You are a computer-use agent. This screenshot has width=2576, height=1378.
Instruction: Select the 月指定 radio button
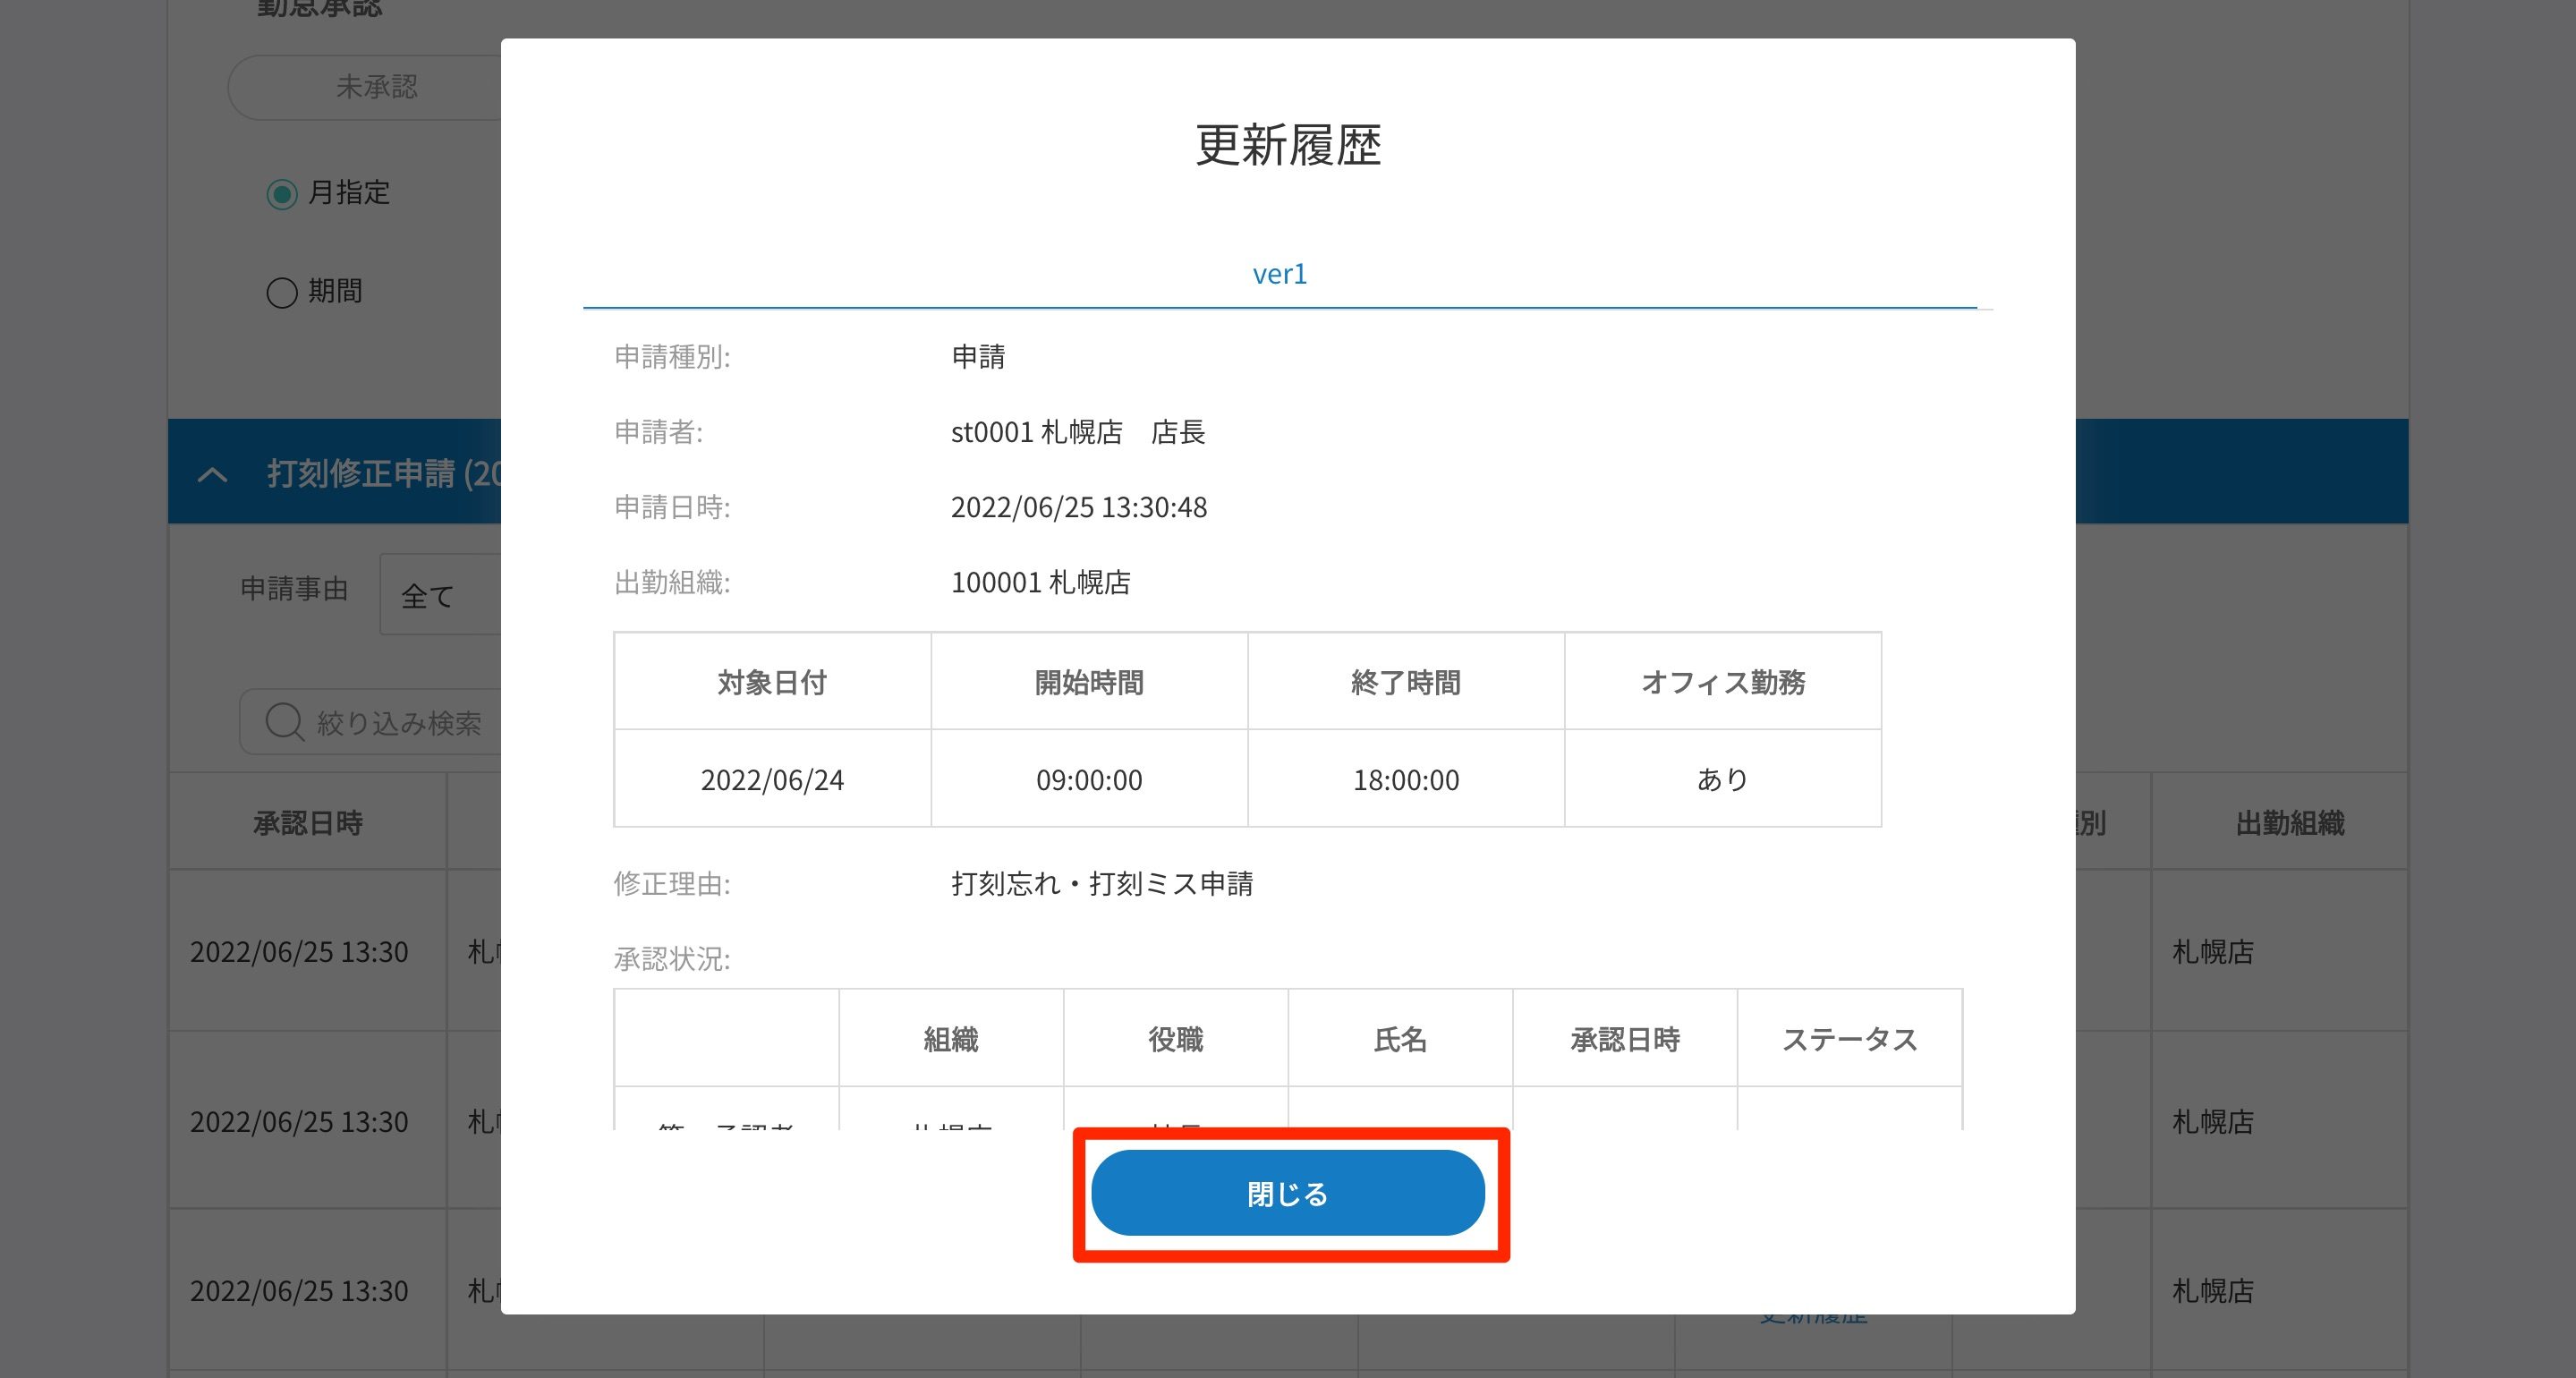282,193
